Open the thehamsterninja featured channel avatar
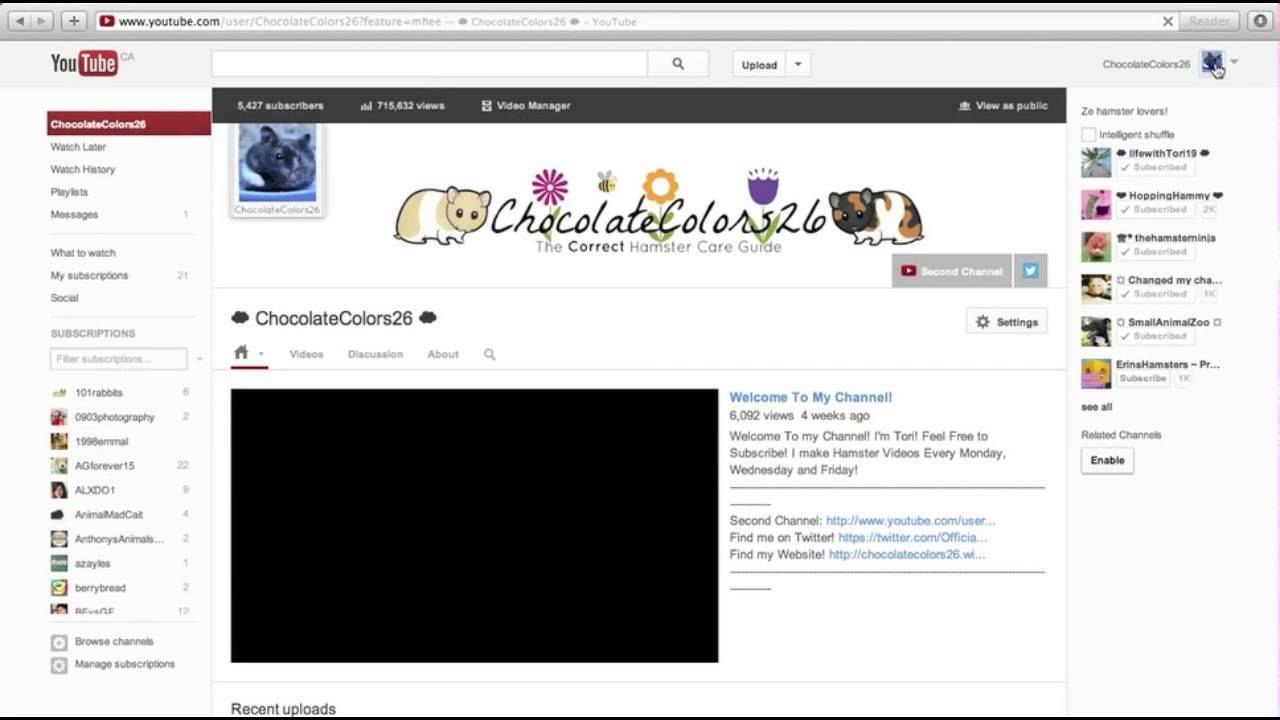The width and height of the screenshot is (1280, 720). click(1096, 246)
